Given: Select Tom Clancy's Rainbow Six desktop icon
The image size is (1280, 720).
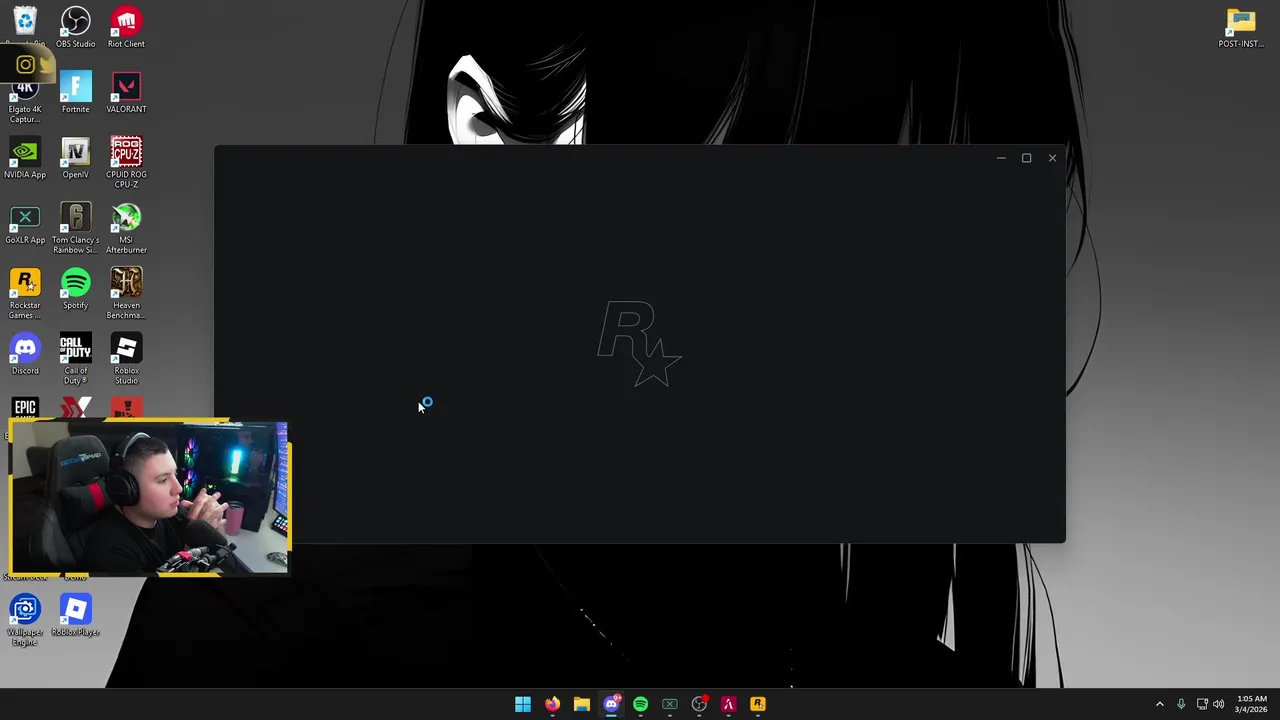Looking at the screenshot, I should point(75,228).
